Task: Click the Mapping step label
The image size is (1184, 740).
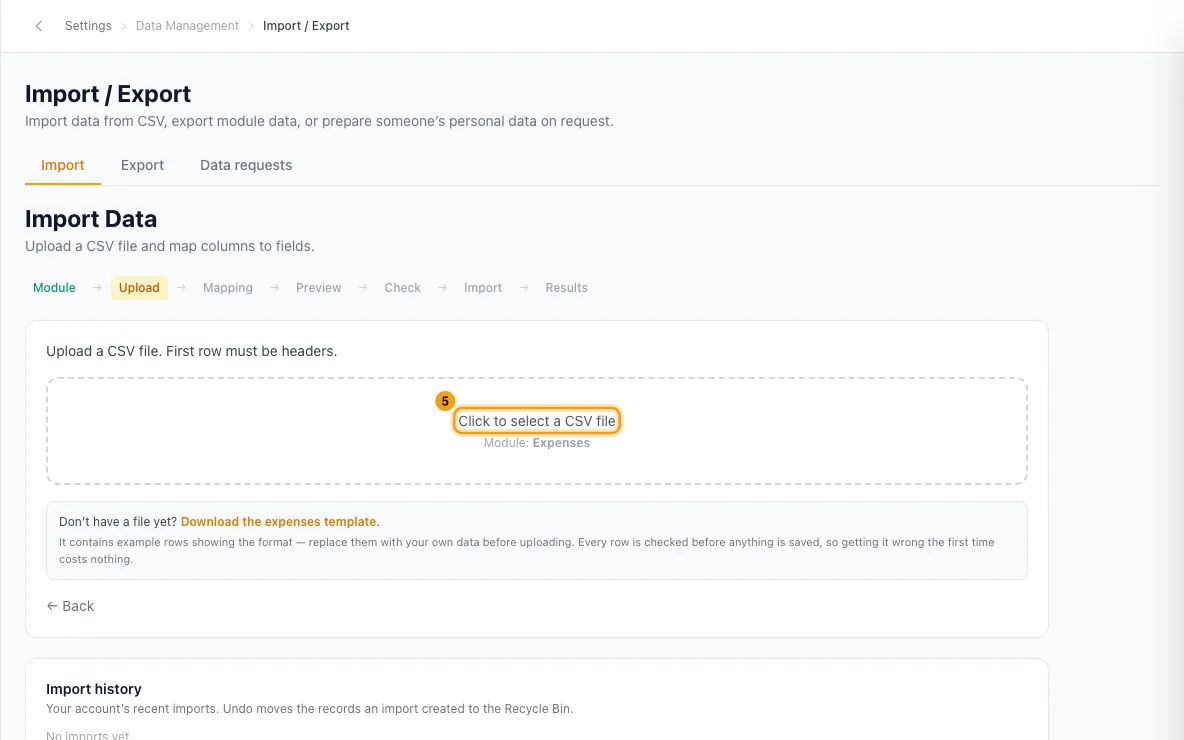Action: coord(227,288)
